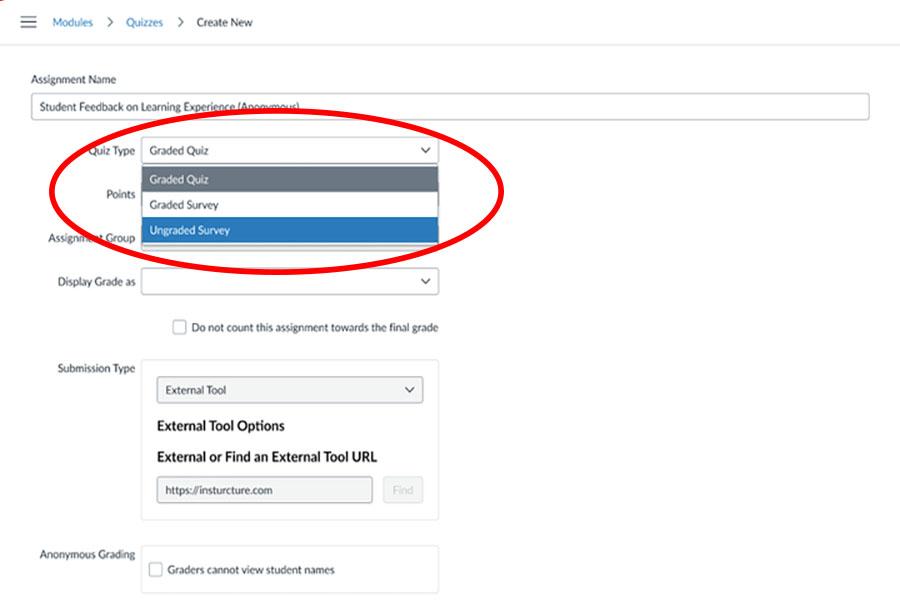This screenshot has height=600, width=900.
Task: Expand the Display Grade as dropdown
Action: [x=289, y=282]
